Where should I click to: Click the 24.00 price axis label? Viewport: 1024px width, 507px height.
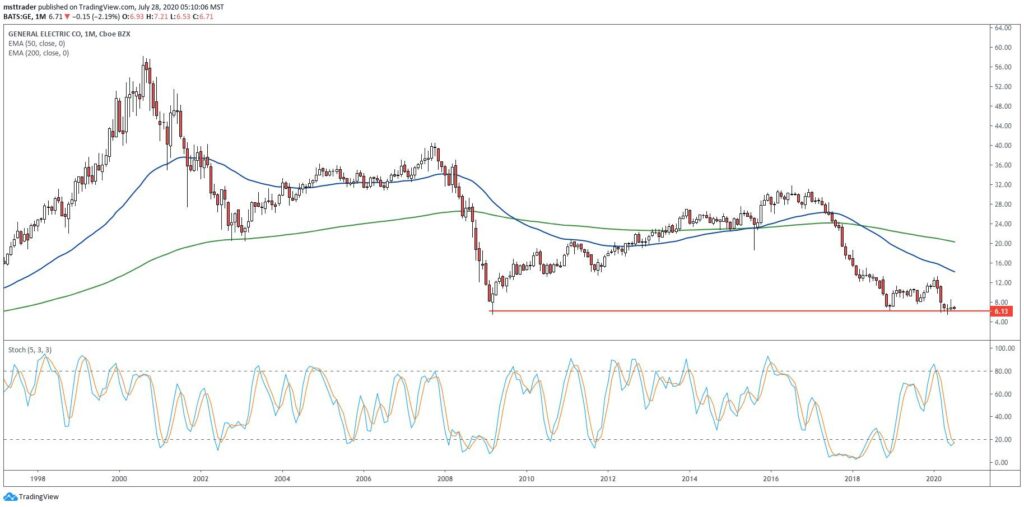1003,224
